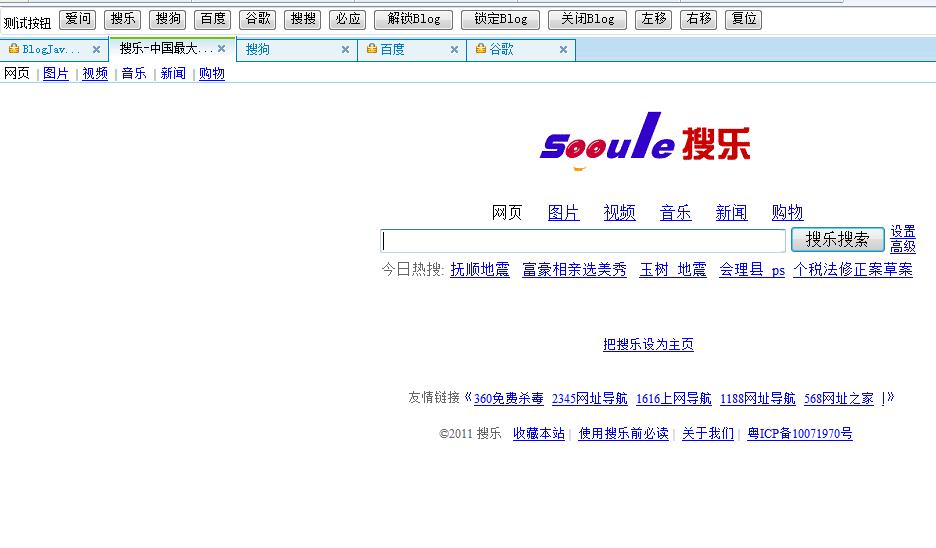Image resolution: width=936 pixels, height=548 pixels.
Task: Click the 搜乐 test button
Action: (122, 19)
